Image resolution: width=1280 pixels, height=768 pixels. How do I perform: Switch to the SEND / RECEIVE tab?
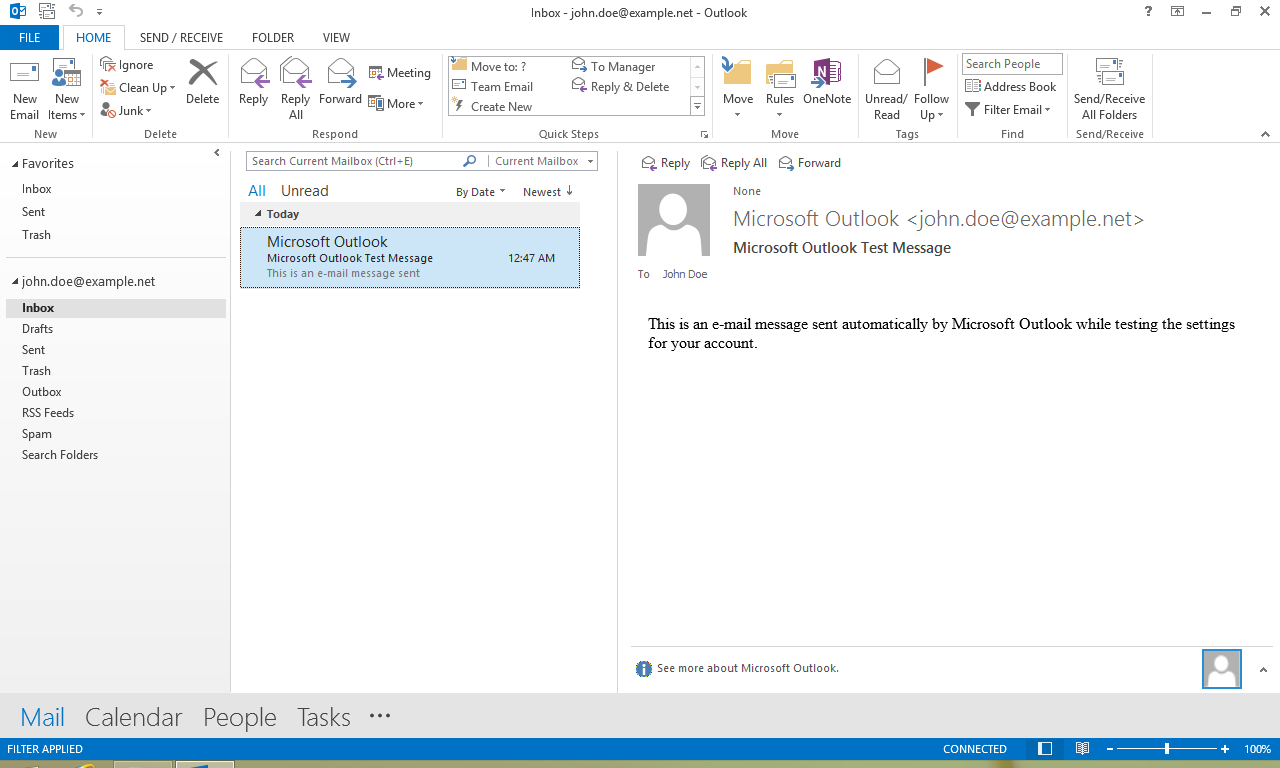pos(181,38)
